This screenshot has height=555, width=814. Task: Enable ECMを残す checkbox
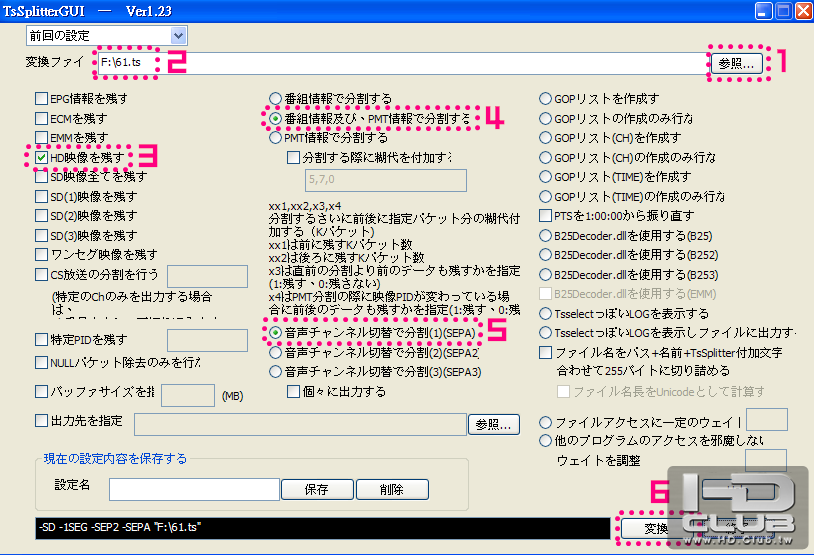42,118
